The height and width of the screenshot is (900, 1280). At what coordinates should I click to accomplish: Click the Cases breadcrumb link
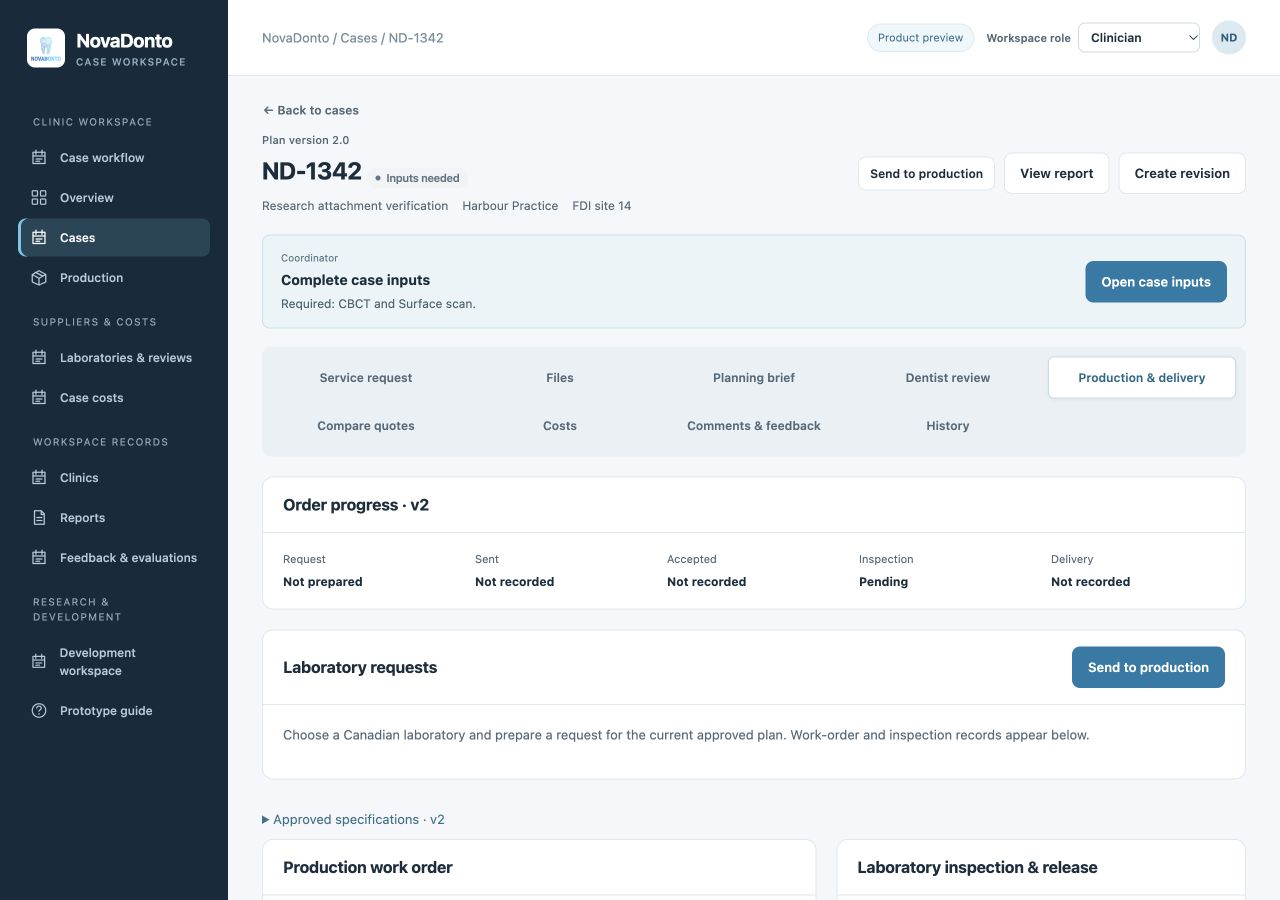tap(359, 38)
